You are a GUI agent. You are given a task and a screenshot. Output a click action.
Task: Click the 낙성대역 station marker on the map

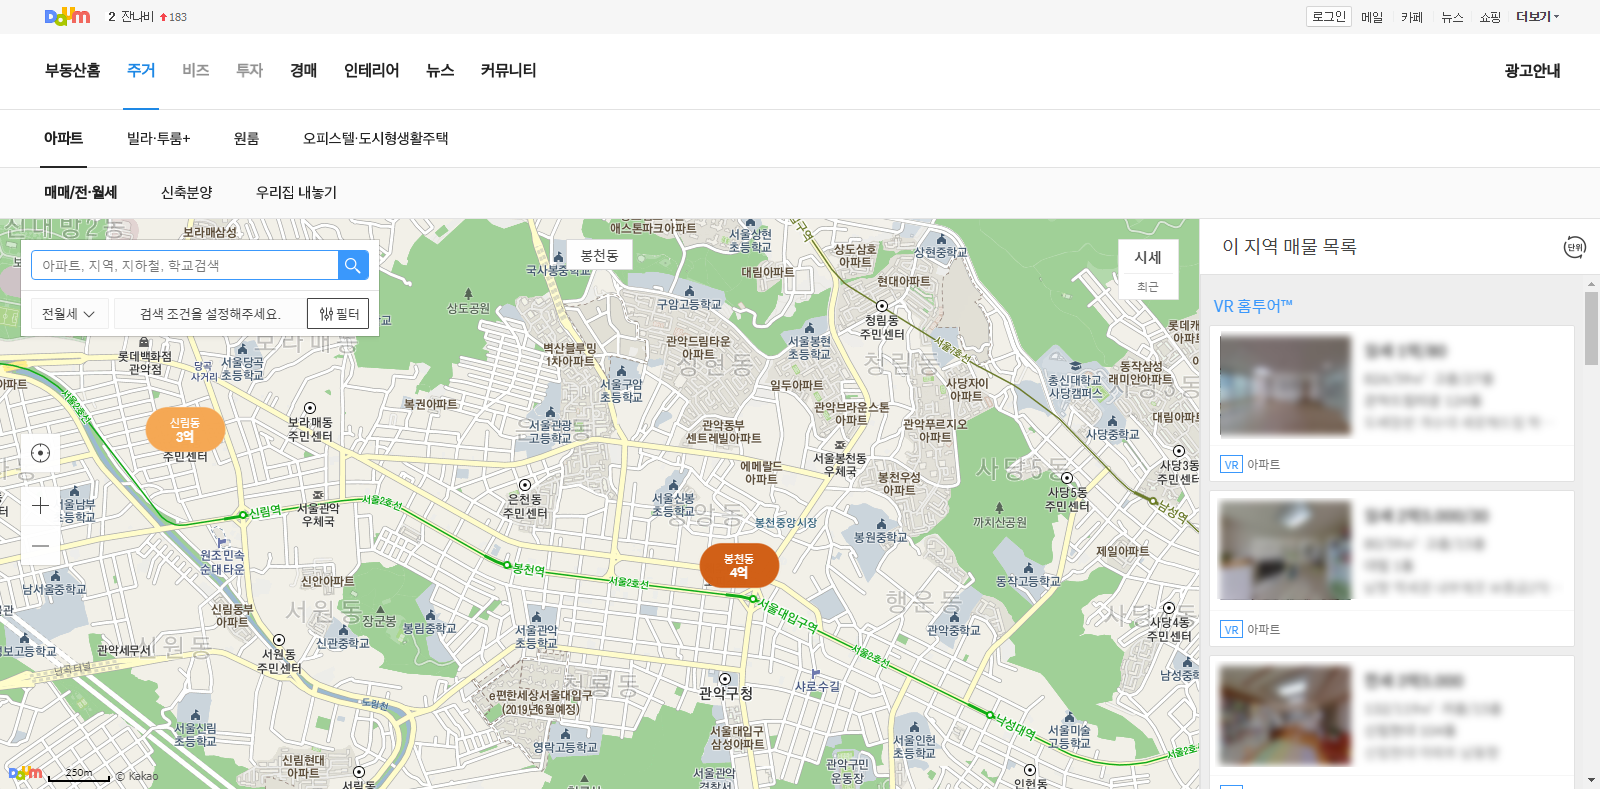(x=990, y=715)
